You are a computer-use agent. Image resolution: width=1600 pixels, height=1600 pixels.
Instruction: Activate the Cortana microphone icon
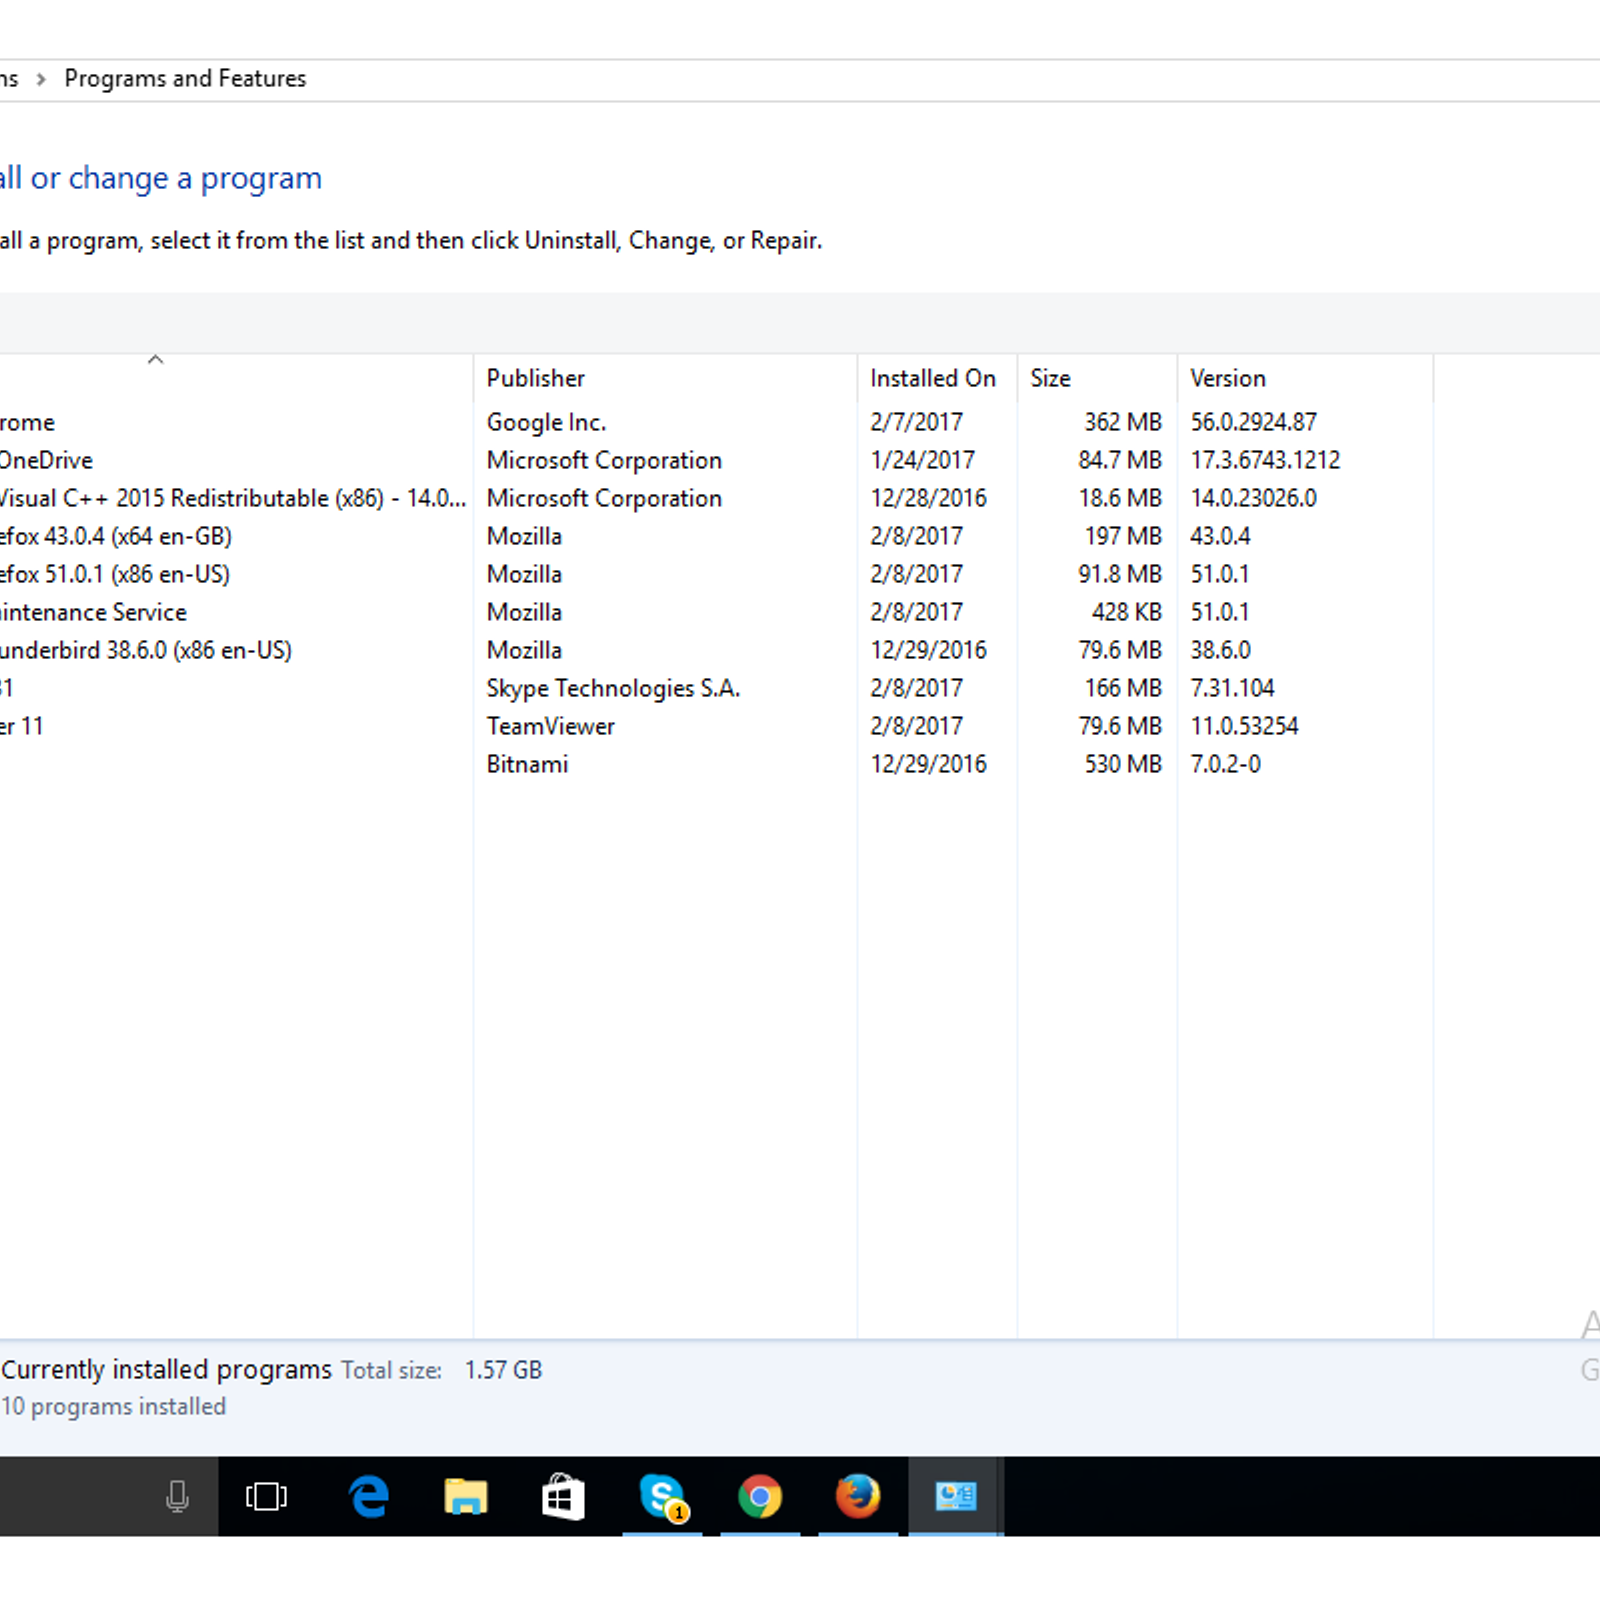click(x=178, y=1496)
